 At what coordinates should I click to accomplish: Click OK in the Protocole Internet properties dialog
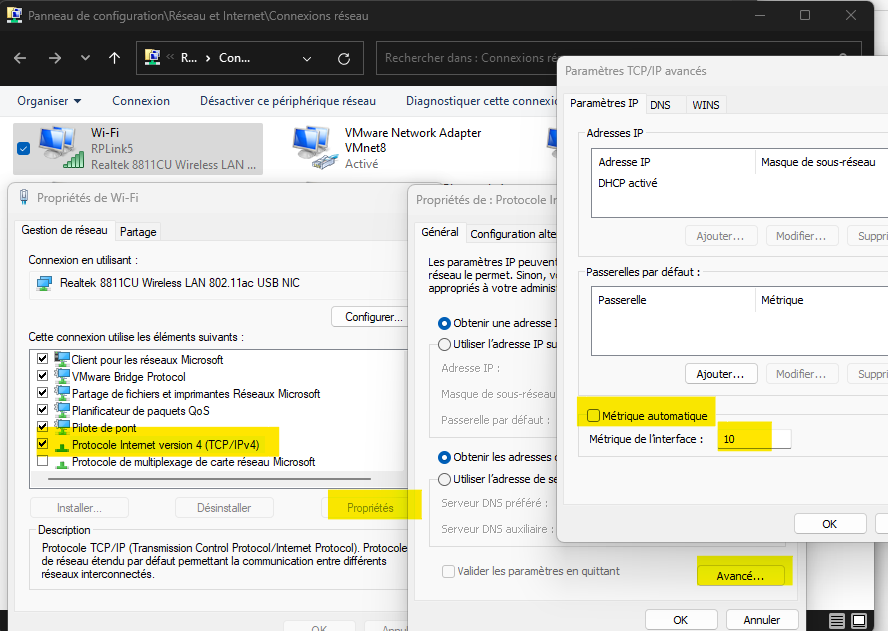[681, 620]
